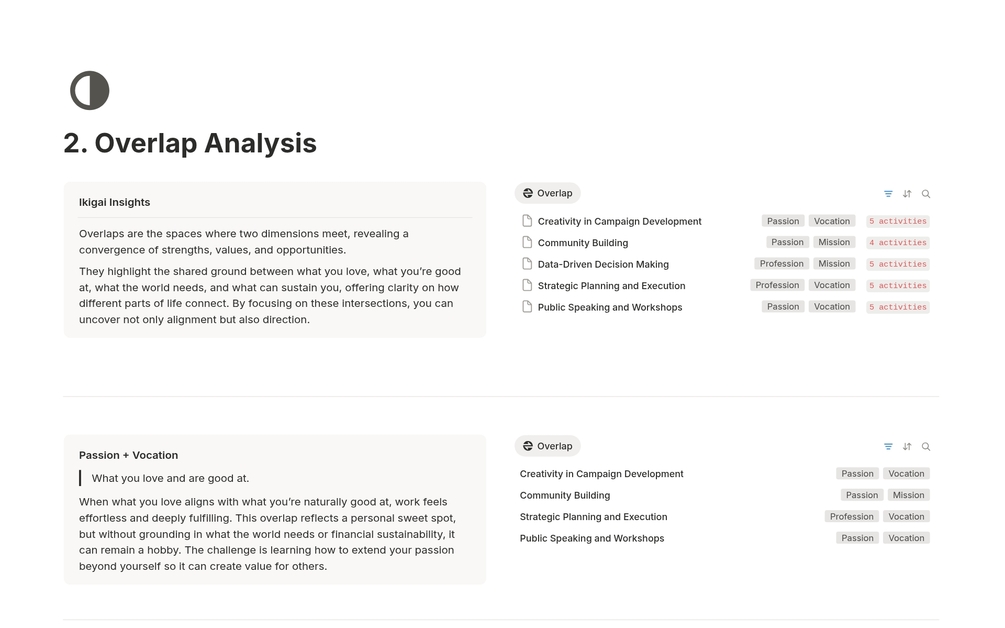Open filter icon in top Overlap database
Viewport: 1005px width, 628px height.
point(888,194)
